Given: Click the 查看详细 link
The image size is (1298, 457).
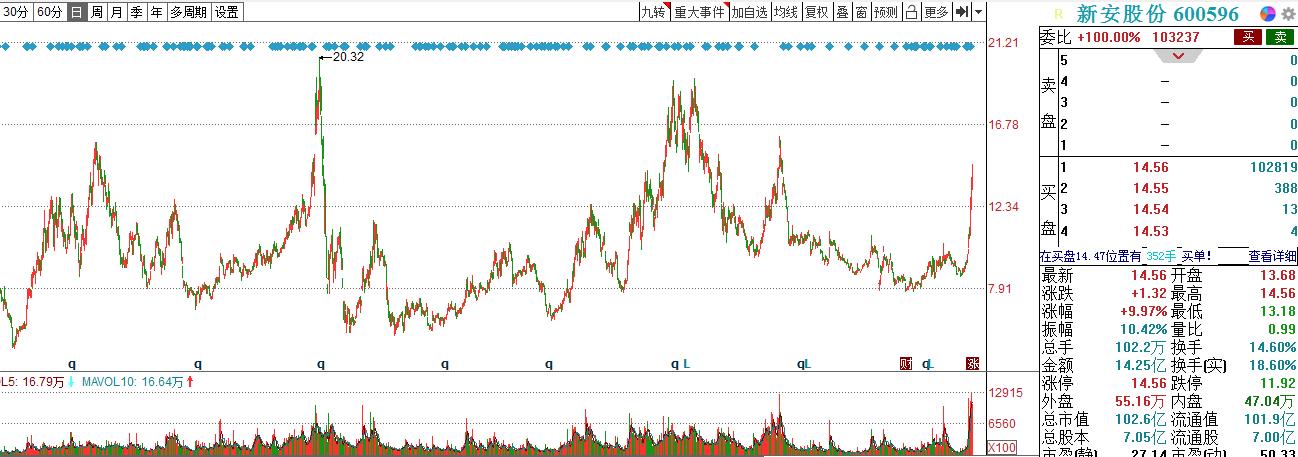Looking at the screenshot, I should (1273, 256).
